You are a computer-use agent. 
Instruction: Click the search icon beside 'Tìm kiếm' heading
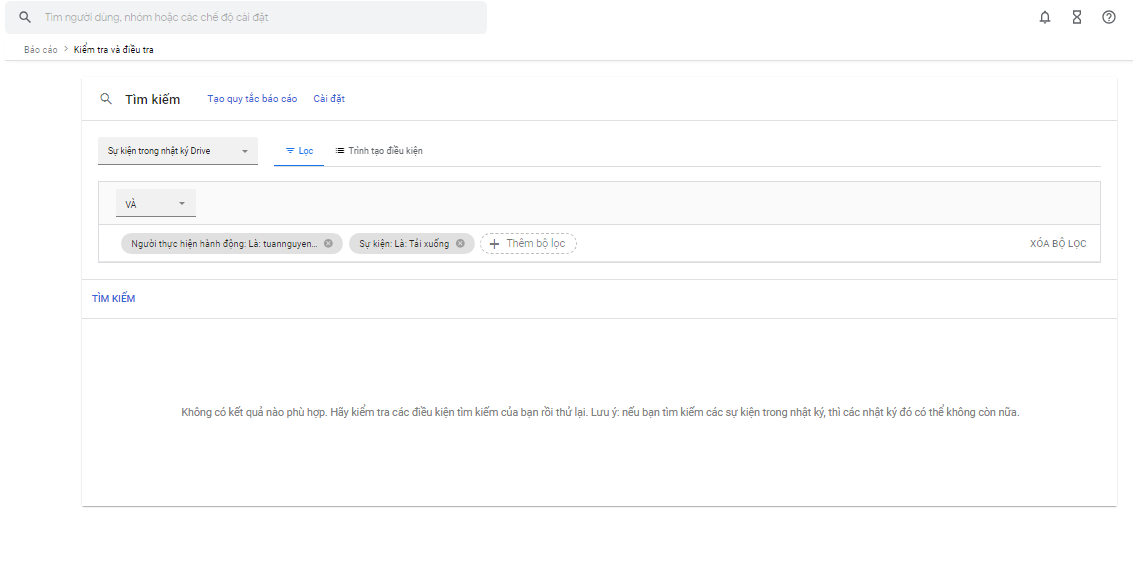(x=105, y=99)
